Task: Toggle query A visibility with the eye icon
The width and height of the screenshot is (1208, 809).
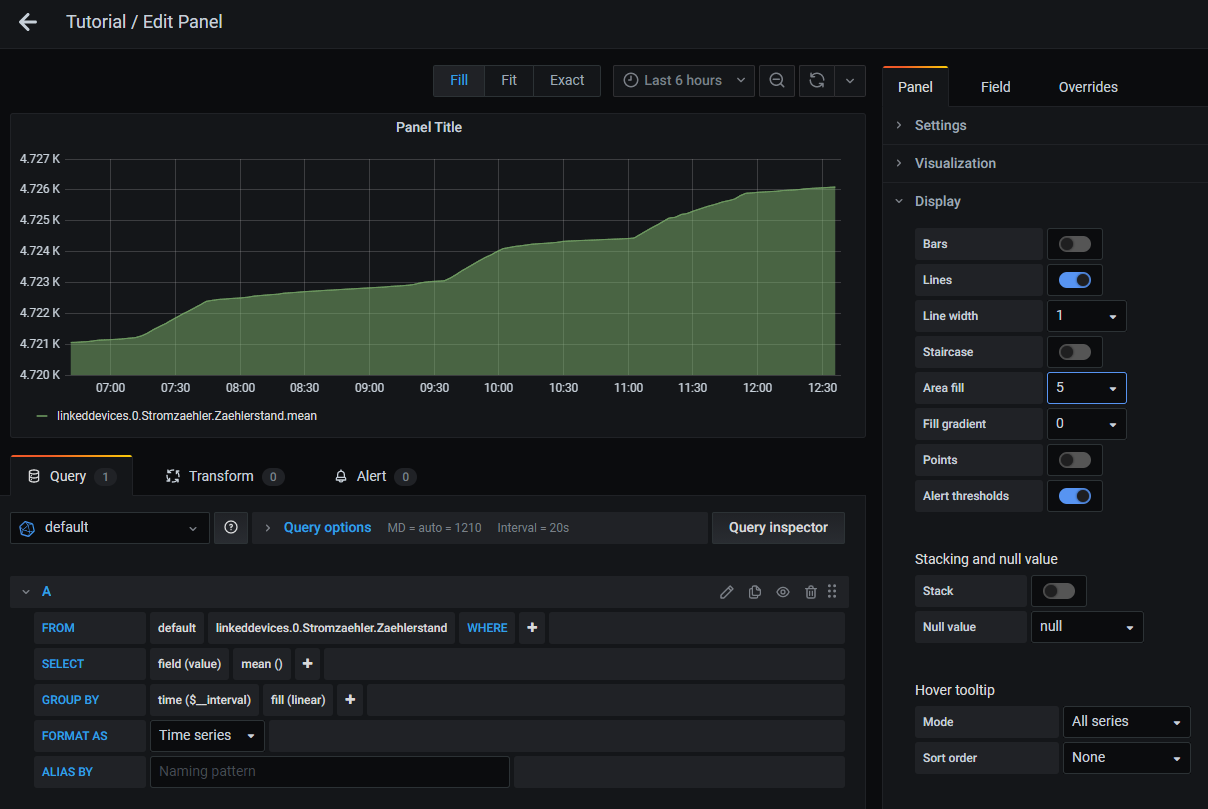Action: click(782, 591)
